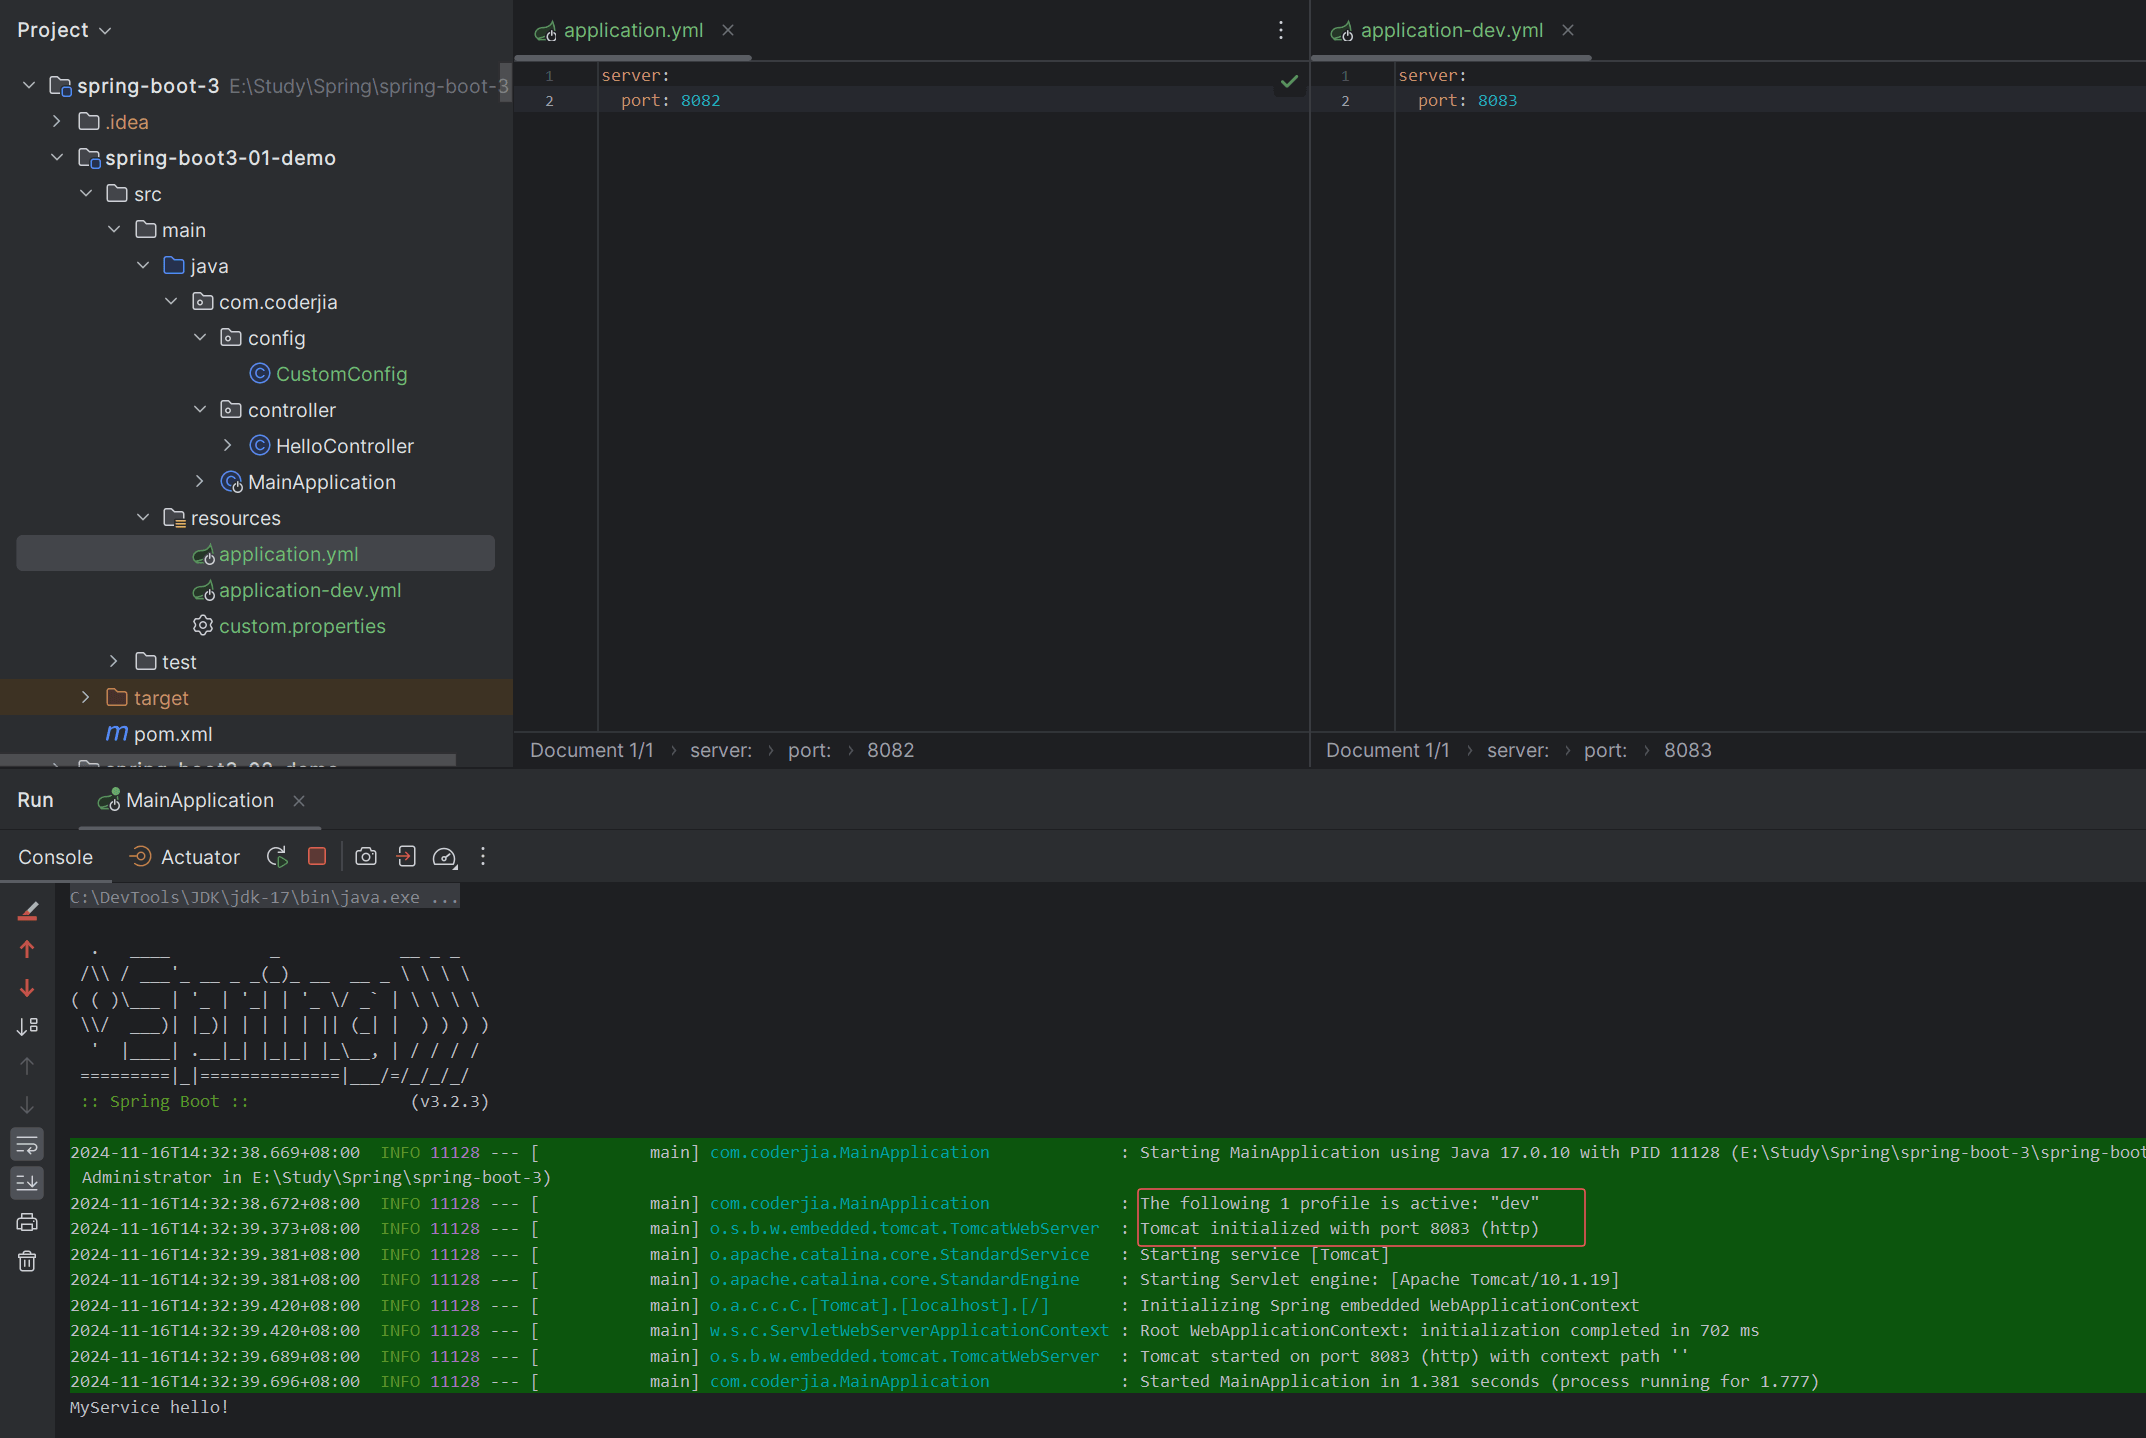This screenshot has height=1438, width=2146.
Task: Click custom.properties gear icon
Action: (x=203, y=625)
